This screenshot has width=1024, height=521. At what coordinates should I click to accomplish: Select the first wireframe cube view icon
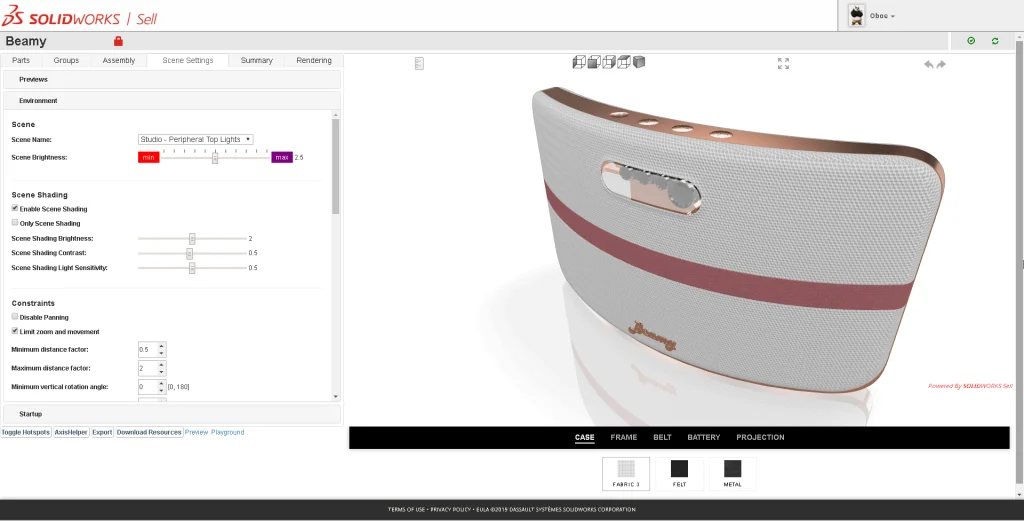click(x=579, y=62)
